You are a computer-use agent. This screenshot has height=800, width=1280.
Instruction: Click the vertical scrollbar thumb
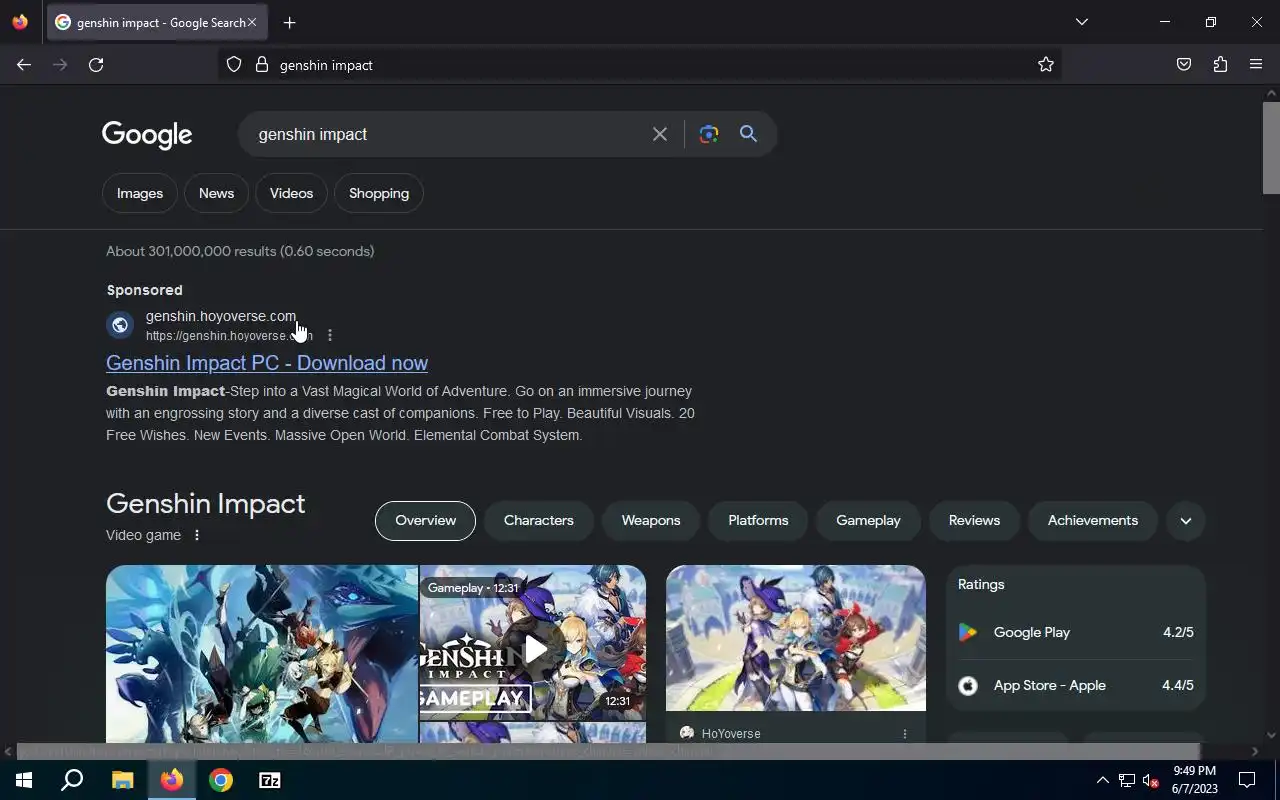[1271, 147]
